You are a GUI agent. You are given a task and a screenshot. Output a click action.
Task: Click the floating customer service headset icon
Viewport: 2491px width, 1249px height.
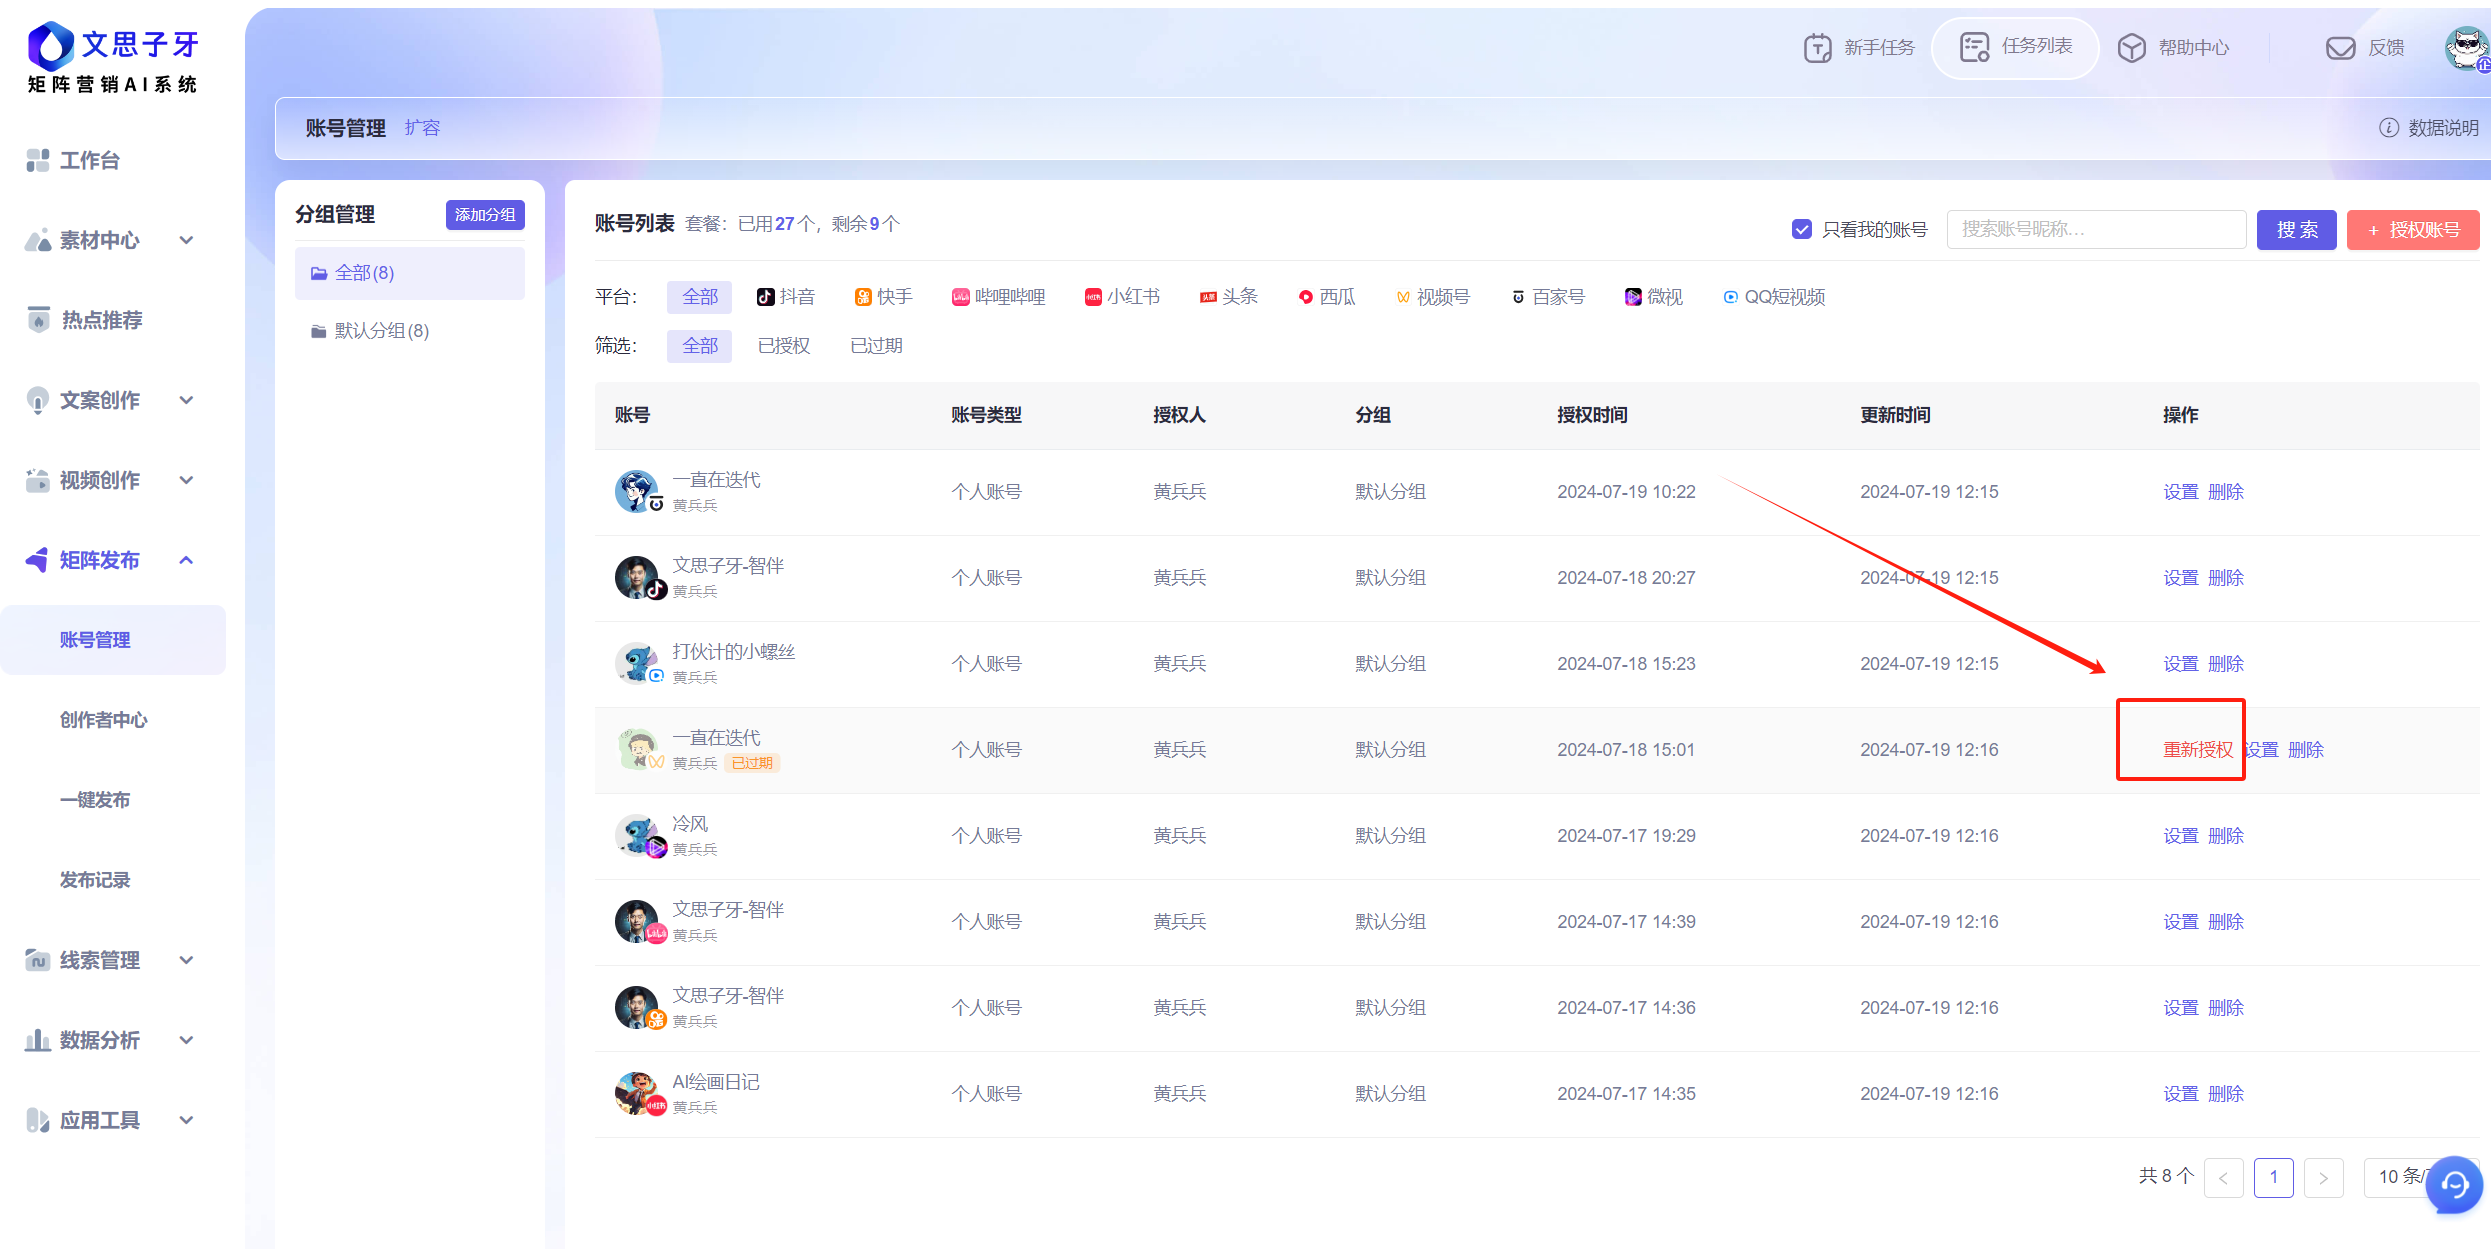click(x=2454, y=1185)
